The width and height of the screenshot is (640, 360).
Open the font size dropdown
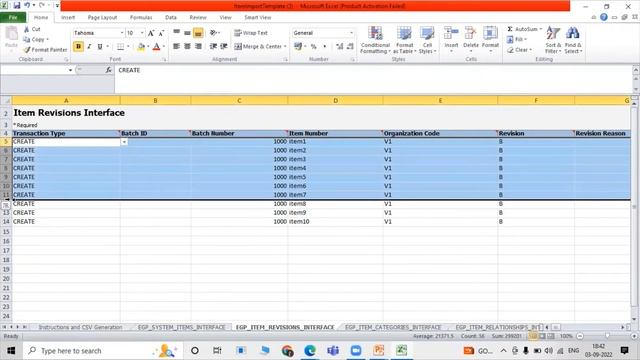142,33
